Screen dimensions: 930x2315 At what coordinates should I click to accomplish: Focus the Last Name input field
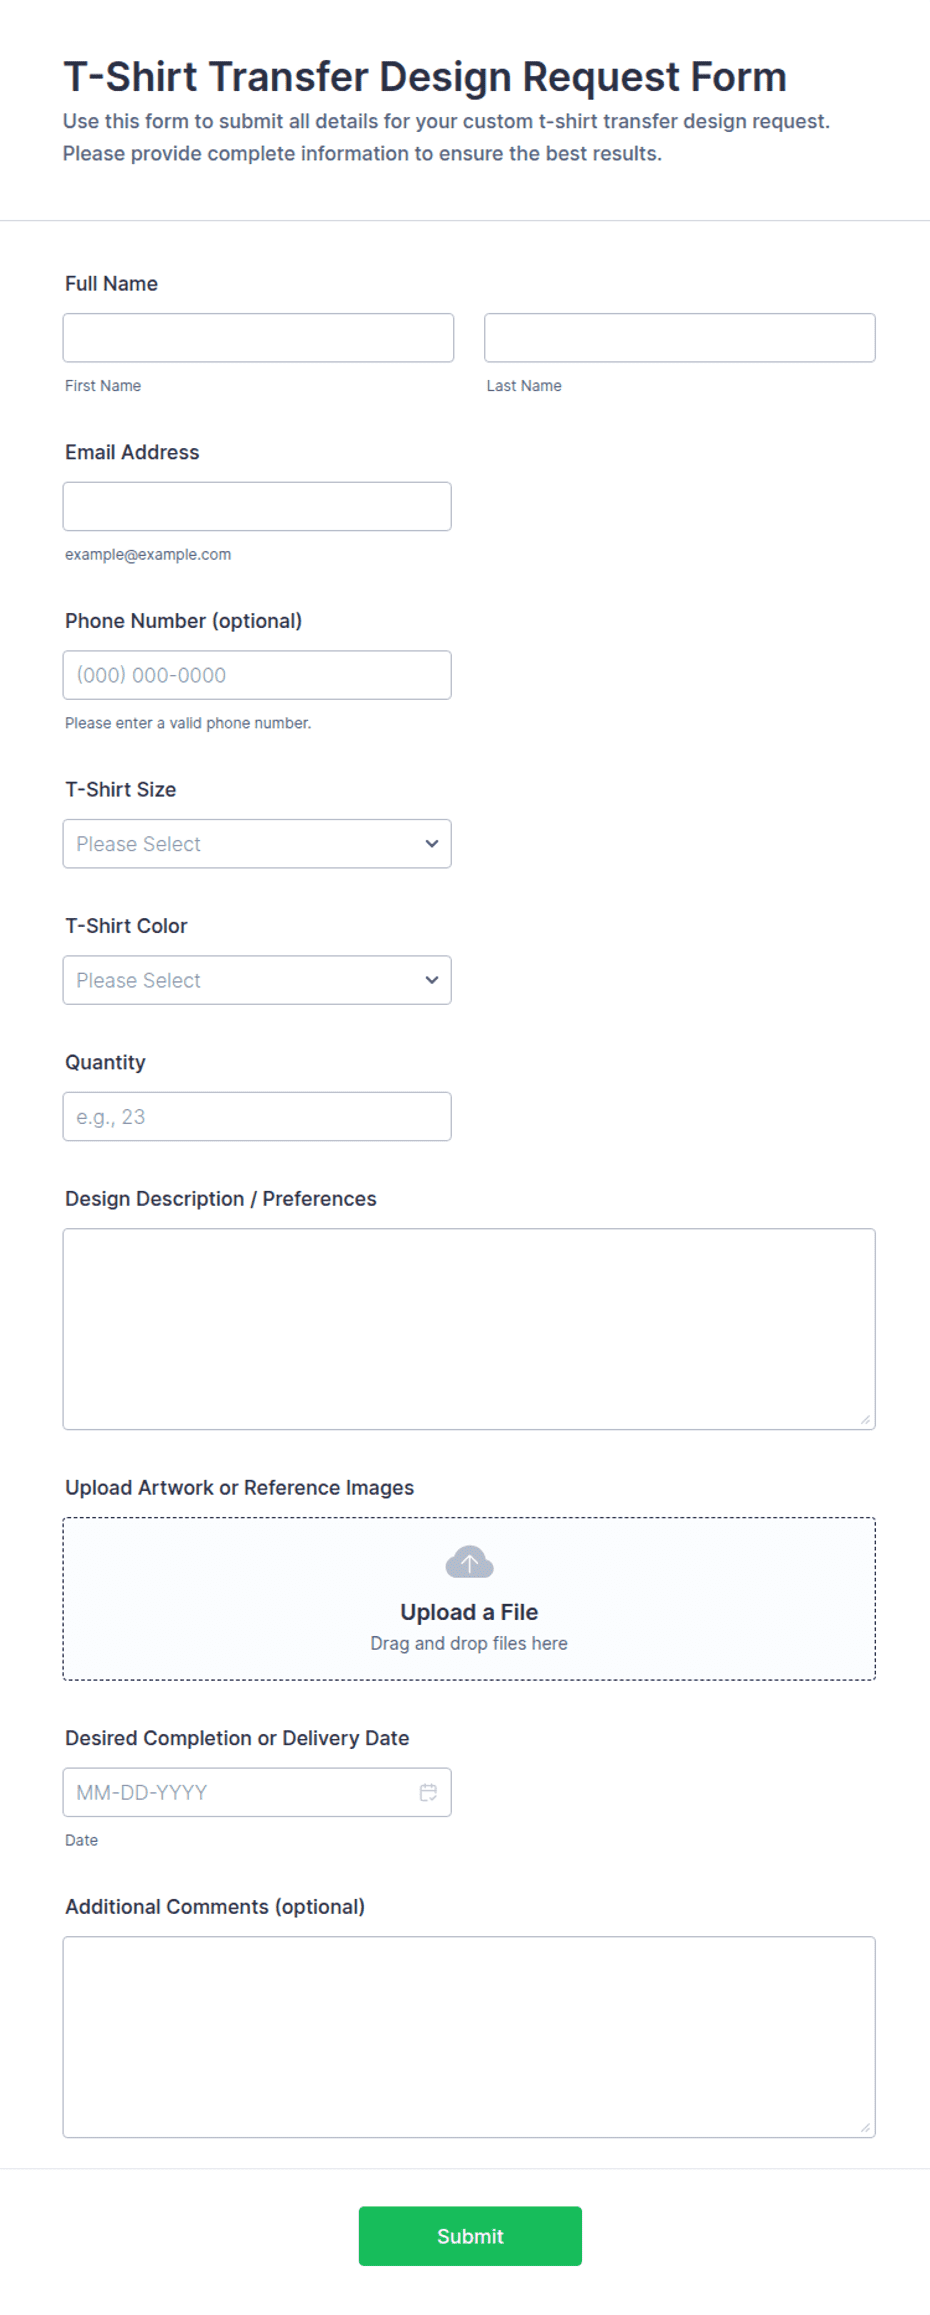[680, 338]
